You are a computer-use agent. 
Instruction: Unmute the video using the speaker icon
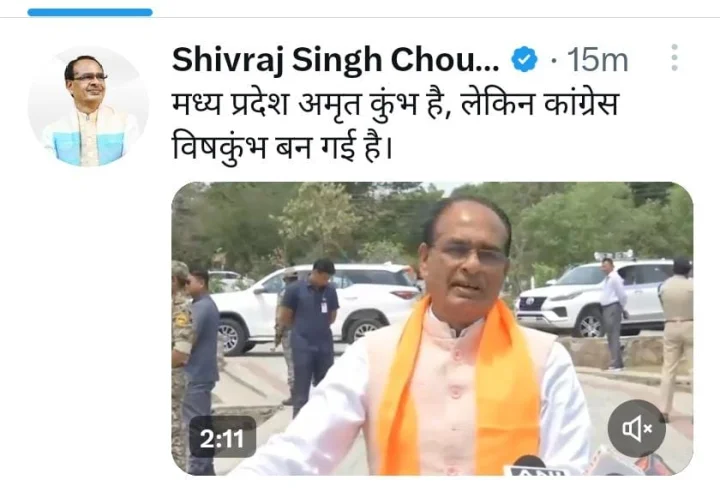636,428
